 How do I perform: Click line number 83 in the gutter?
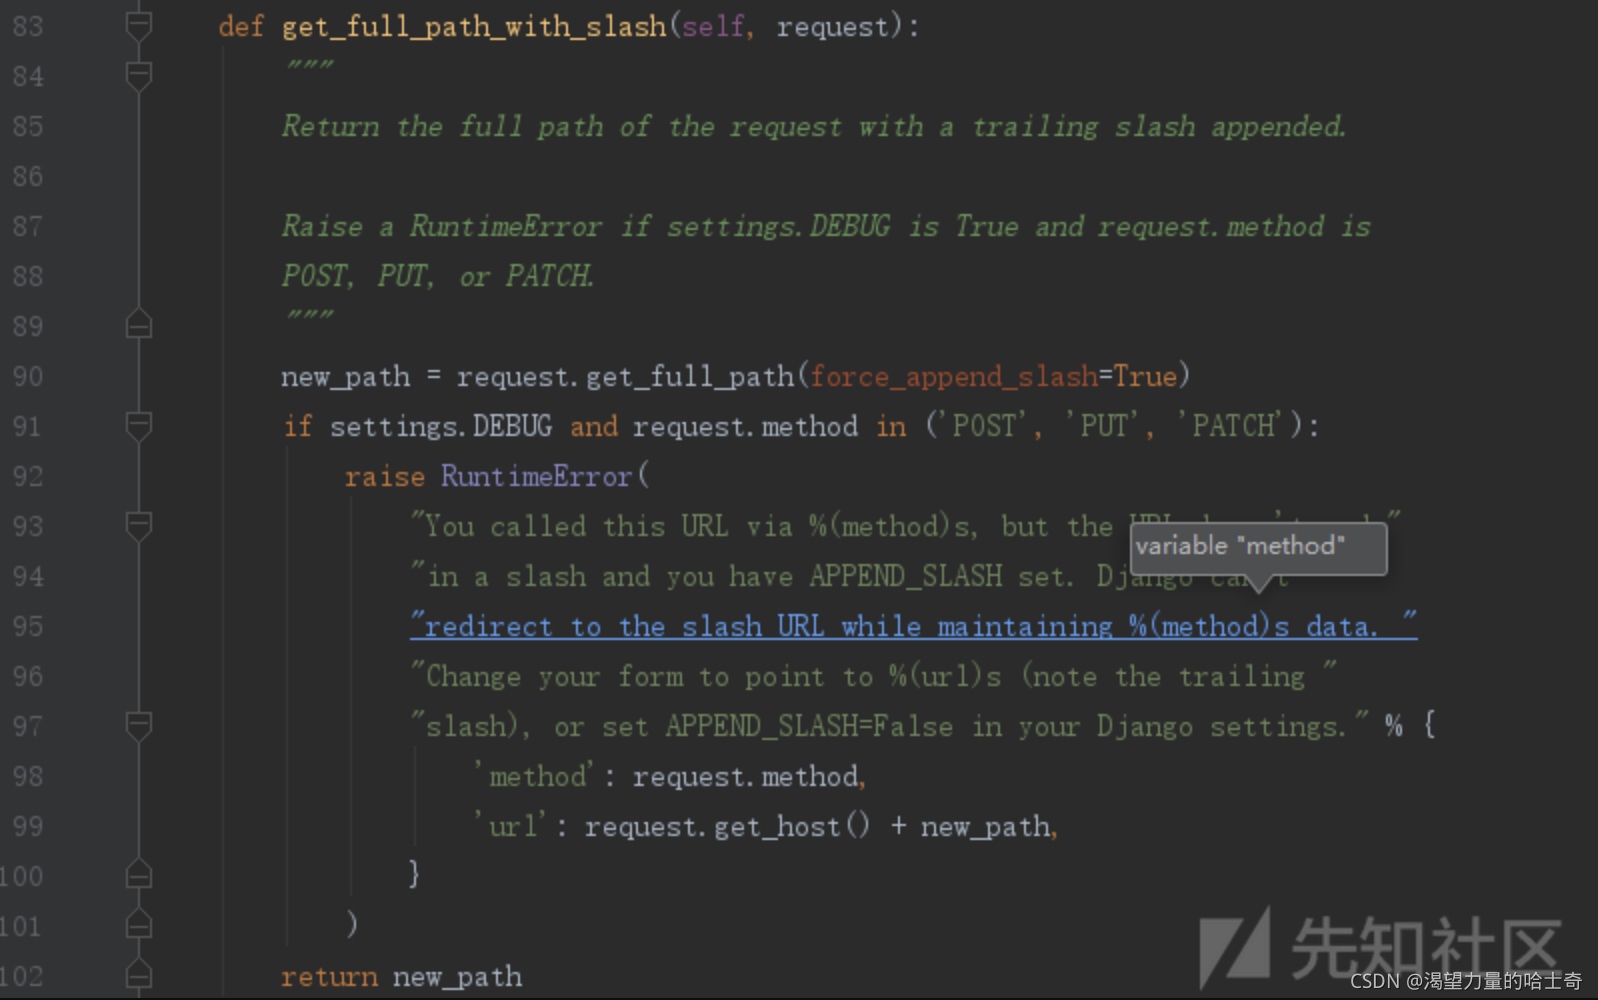point(28,26)
